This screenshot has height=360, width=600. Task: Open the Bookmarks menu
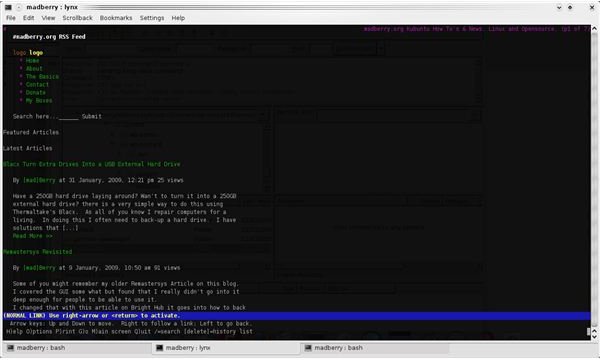coord(116,18)
